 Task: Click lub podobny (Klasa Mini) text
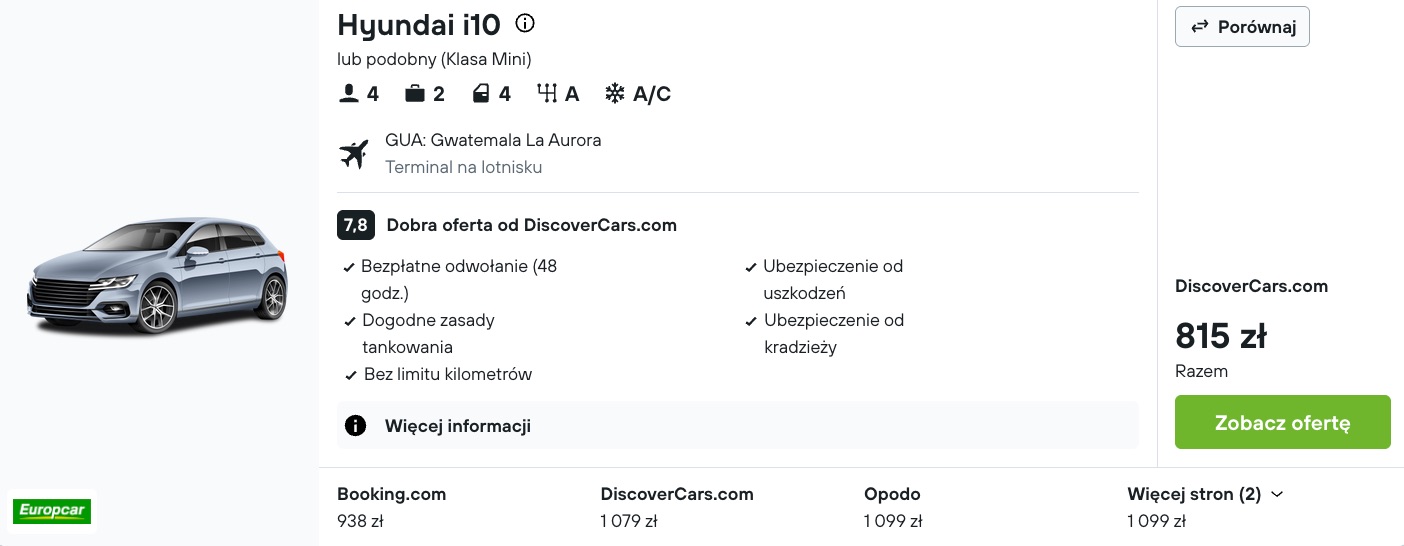click(x=434, y=59)
